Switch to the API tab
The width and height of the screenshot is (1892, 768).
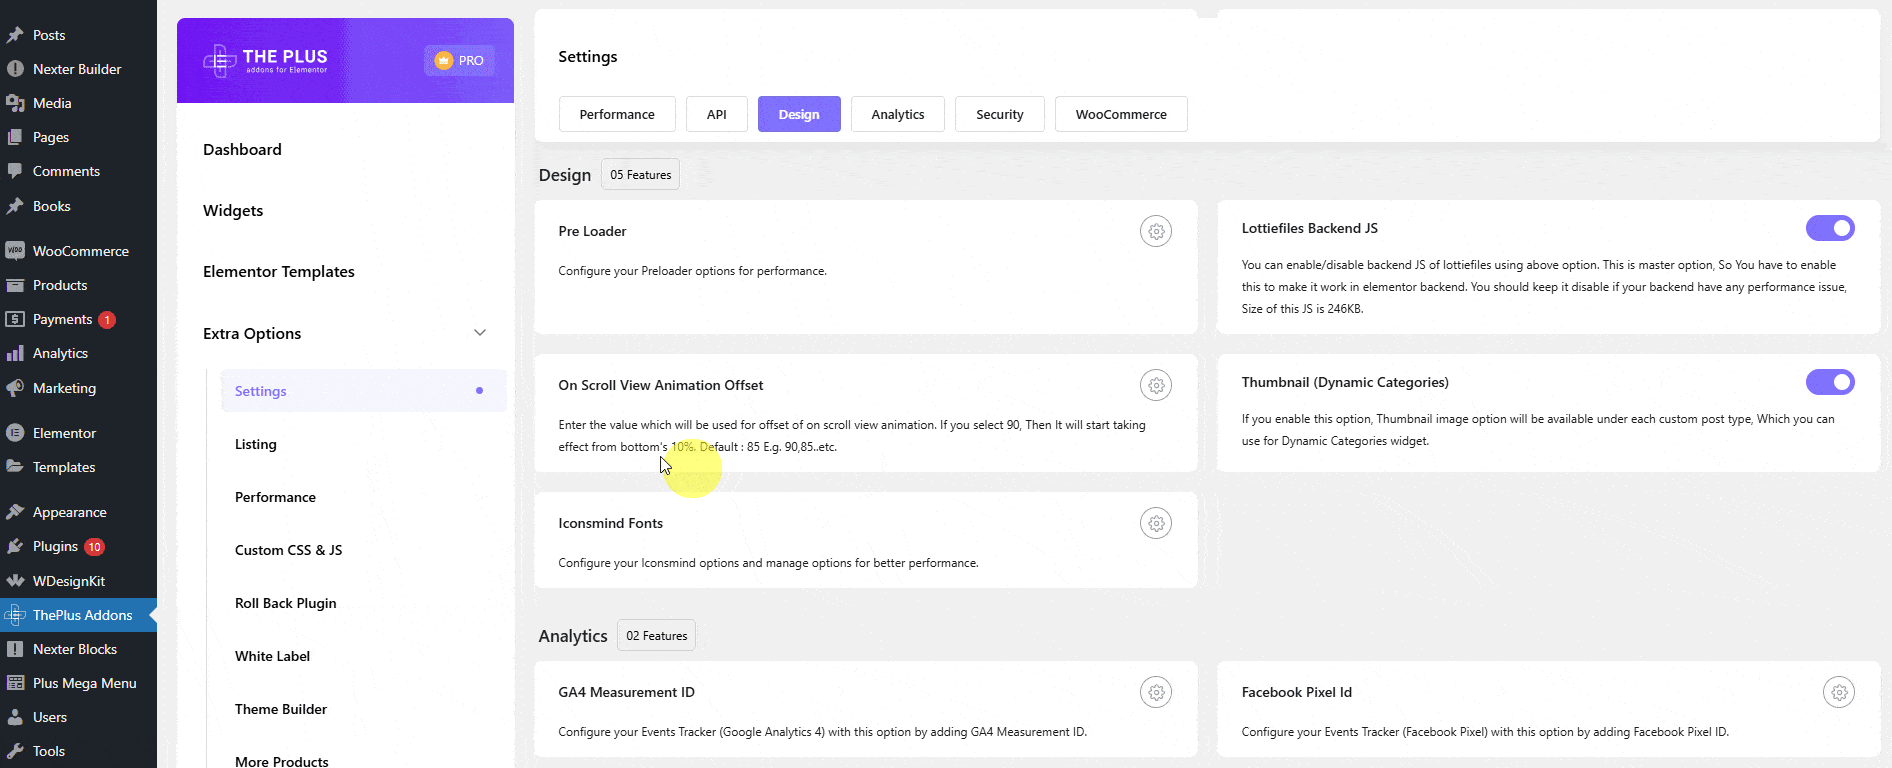[x=717, y=114]
